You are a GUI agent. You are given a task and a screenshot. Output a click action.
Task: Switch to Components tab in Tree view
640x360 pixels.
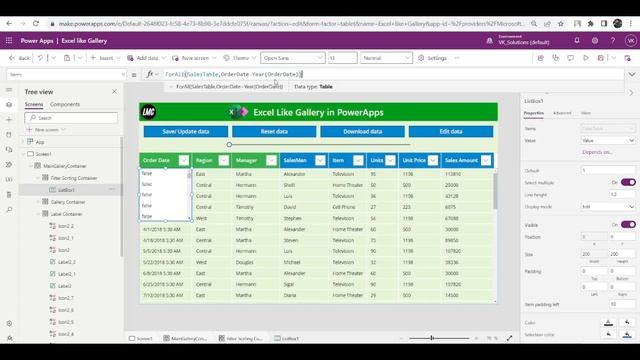[x=65, y=104]
